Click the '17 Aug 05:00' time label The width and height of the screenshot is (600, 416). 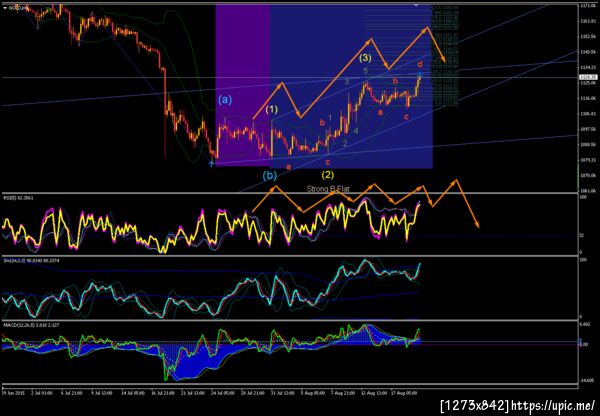click(403, 393)
